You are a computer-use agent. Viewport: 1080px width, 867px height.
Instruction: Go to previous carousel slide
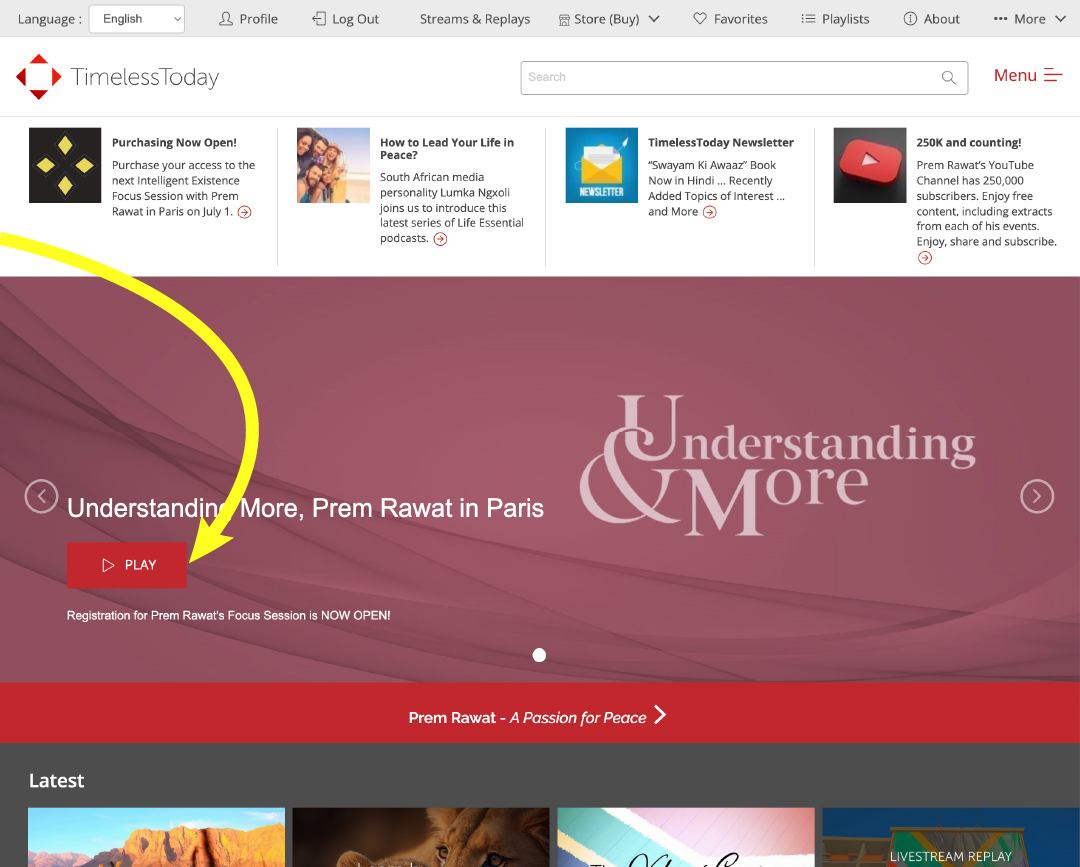[x=41, y=496]
